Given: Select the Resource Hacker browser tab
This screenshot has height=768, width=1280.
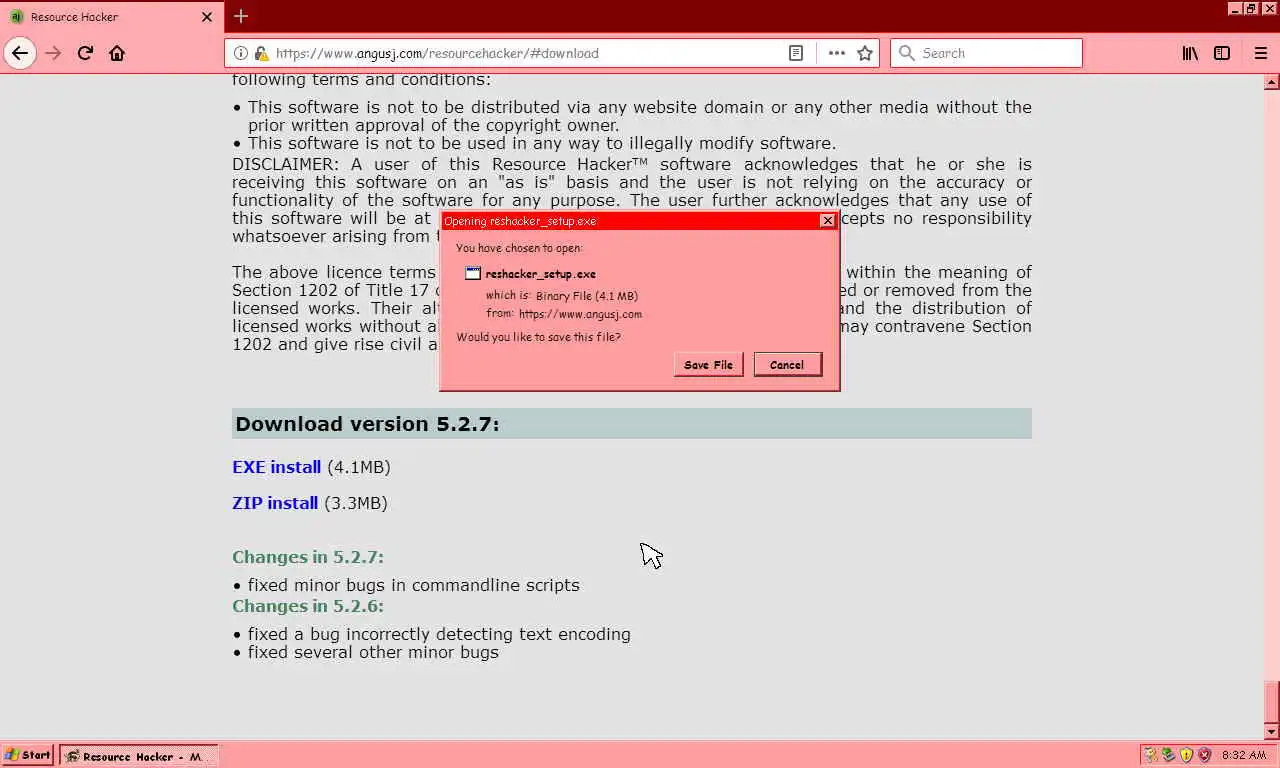Looking at the screenshot, I should click(x=110, y=17).
